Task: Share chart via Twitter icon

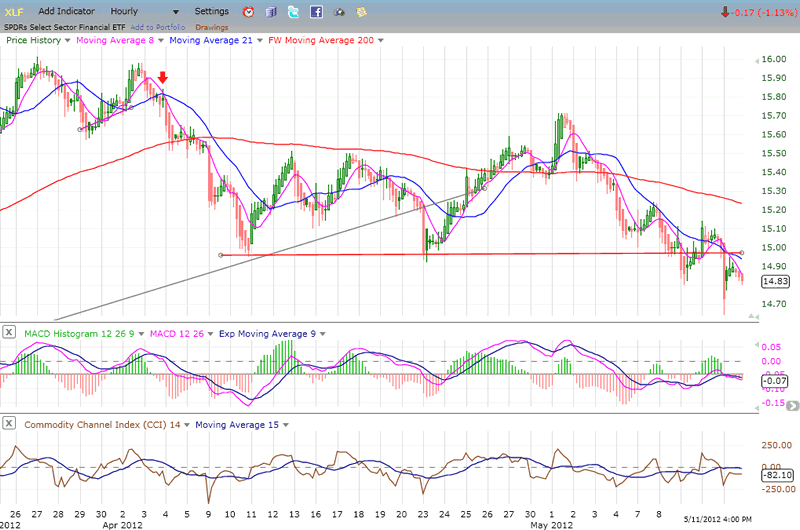Action: pos(293,12)
